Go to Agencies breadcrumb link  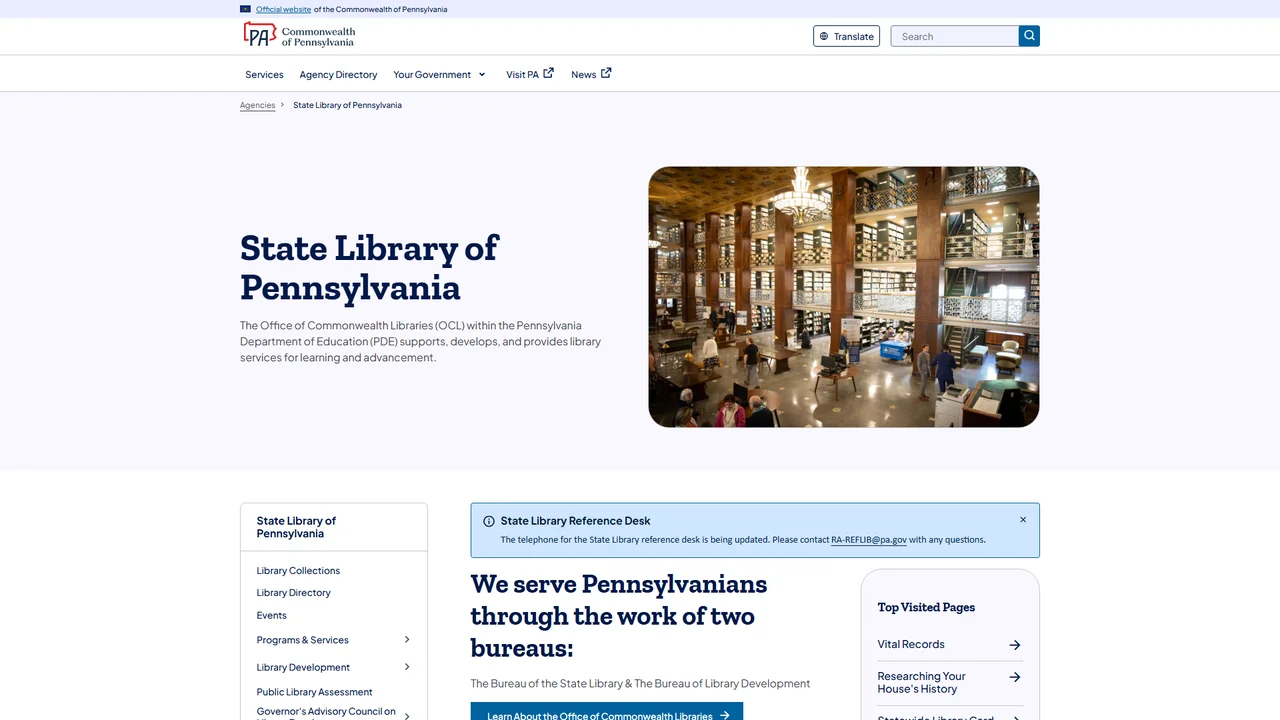tap(257, 105)
